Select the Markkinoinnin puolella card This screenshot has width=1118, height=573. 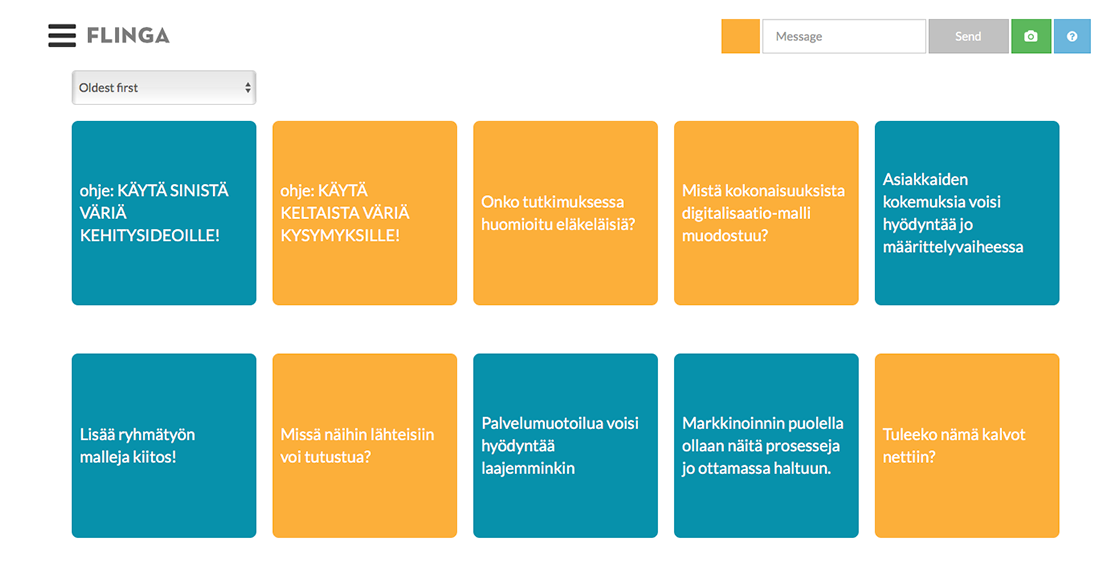766,445
